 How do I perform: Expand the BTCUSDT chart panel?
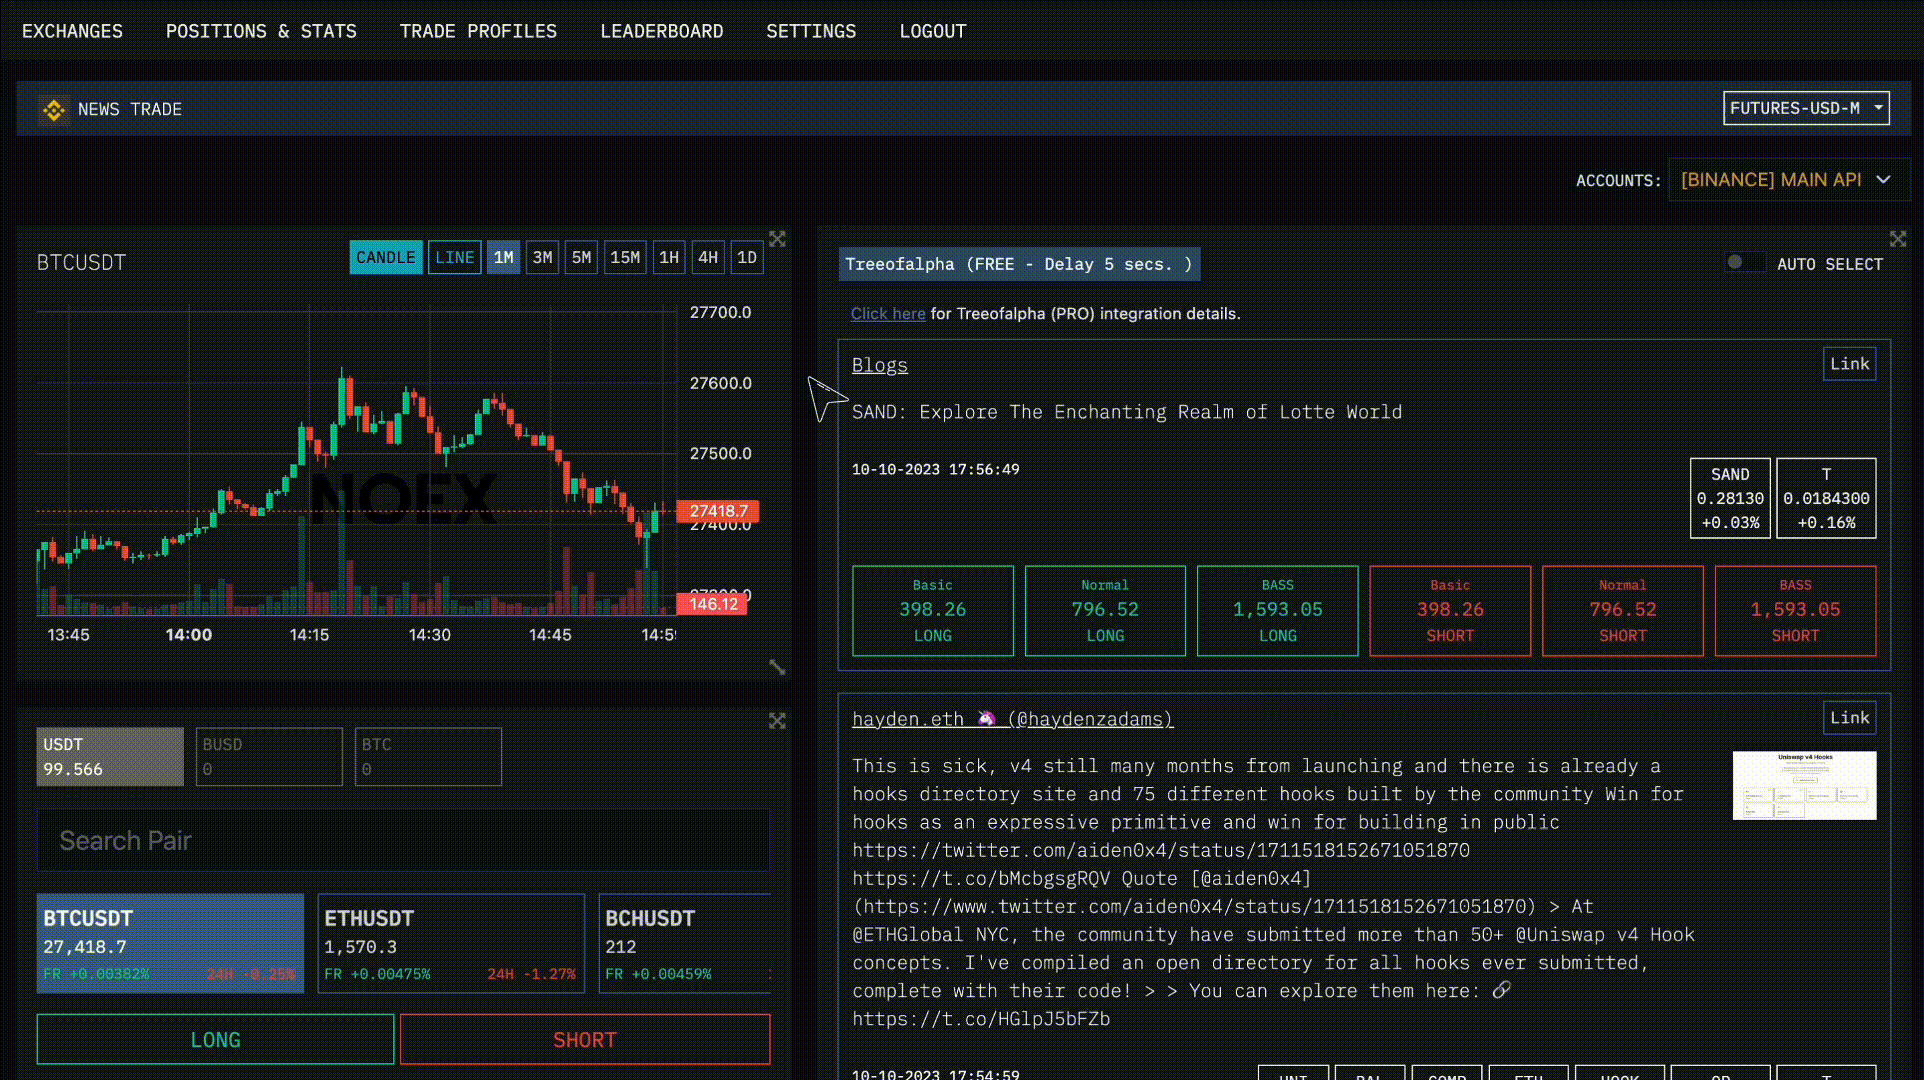pos(777,239)
